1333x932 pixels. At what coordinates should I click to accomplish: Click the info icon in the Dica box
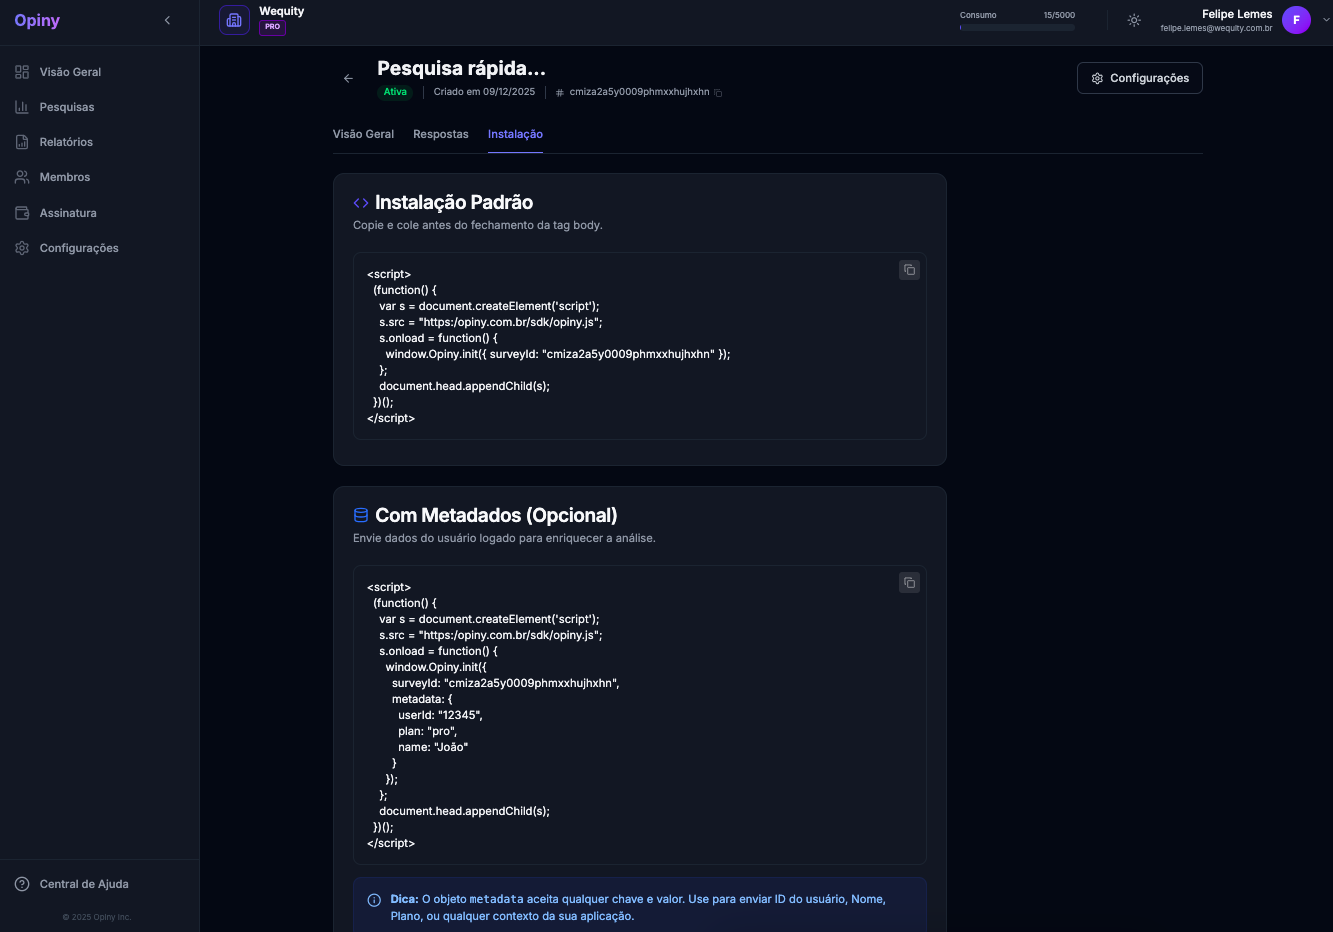coord(374,900)
